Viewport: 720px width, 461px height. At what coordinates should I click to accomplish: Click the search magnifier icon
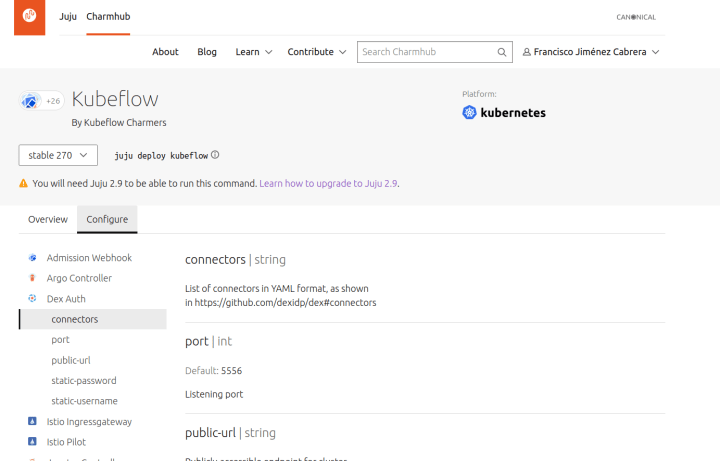(x=502, y=52)
